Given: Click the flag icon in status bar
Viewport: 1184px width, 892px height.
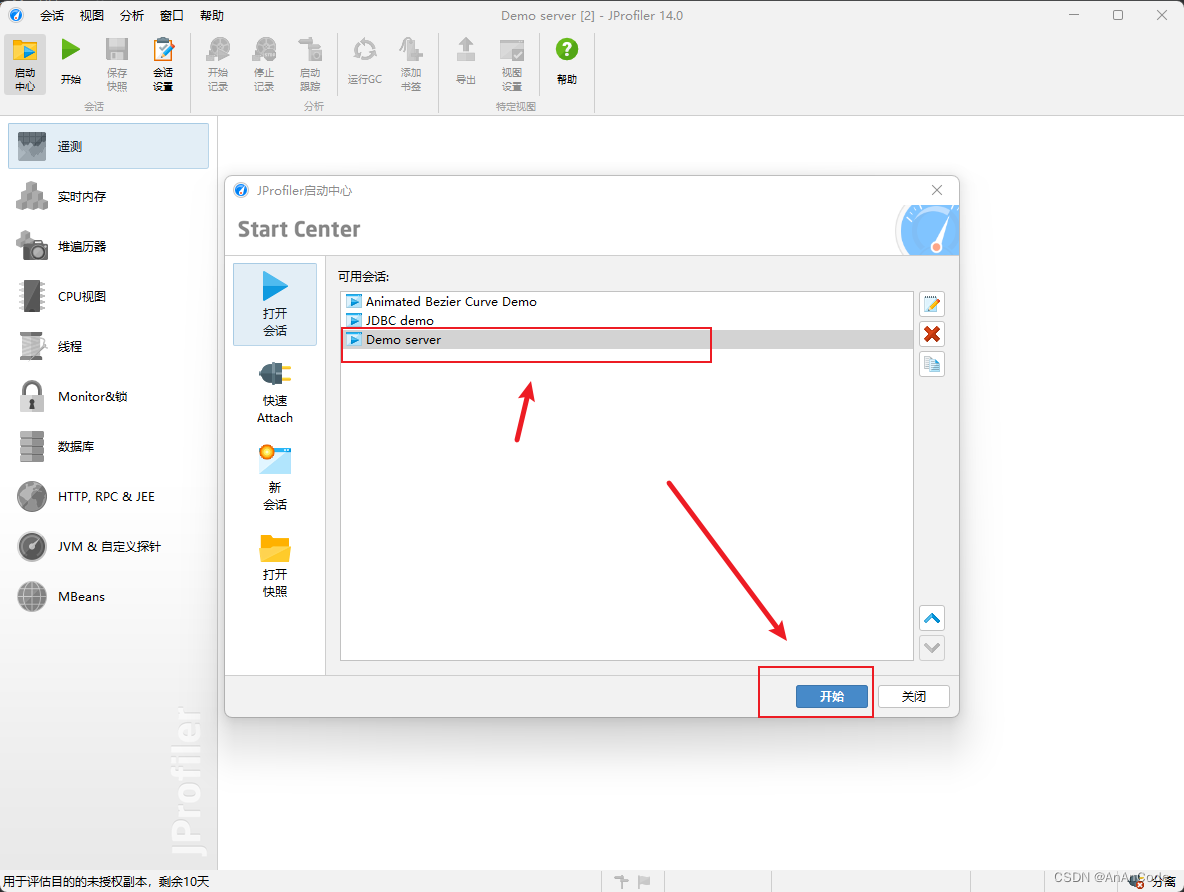Looking at the screenshot, I should pos(644,881).
